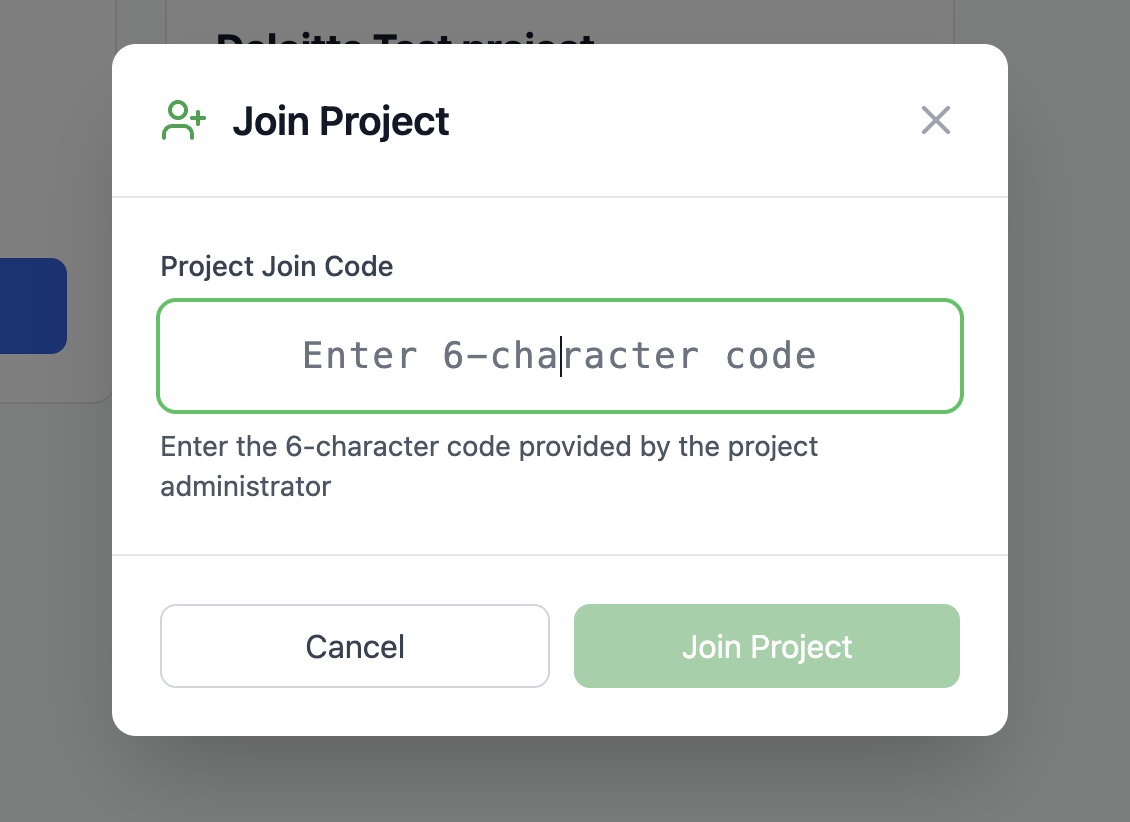Click the green Join Project button
Viewport: 1130px width, 822px height.
(766, 646)
